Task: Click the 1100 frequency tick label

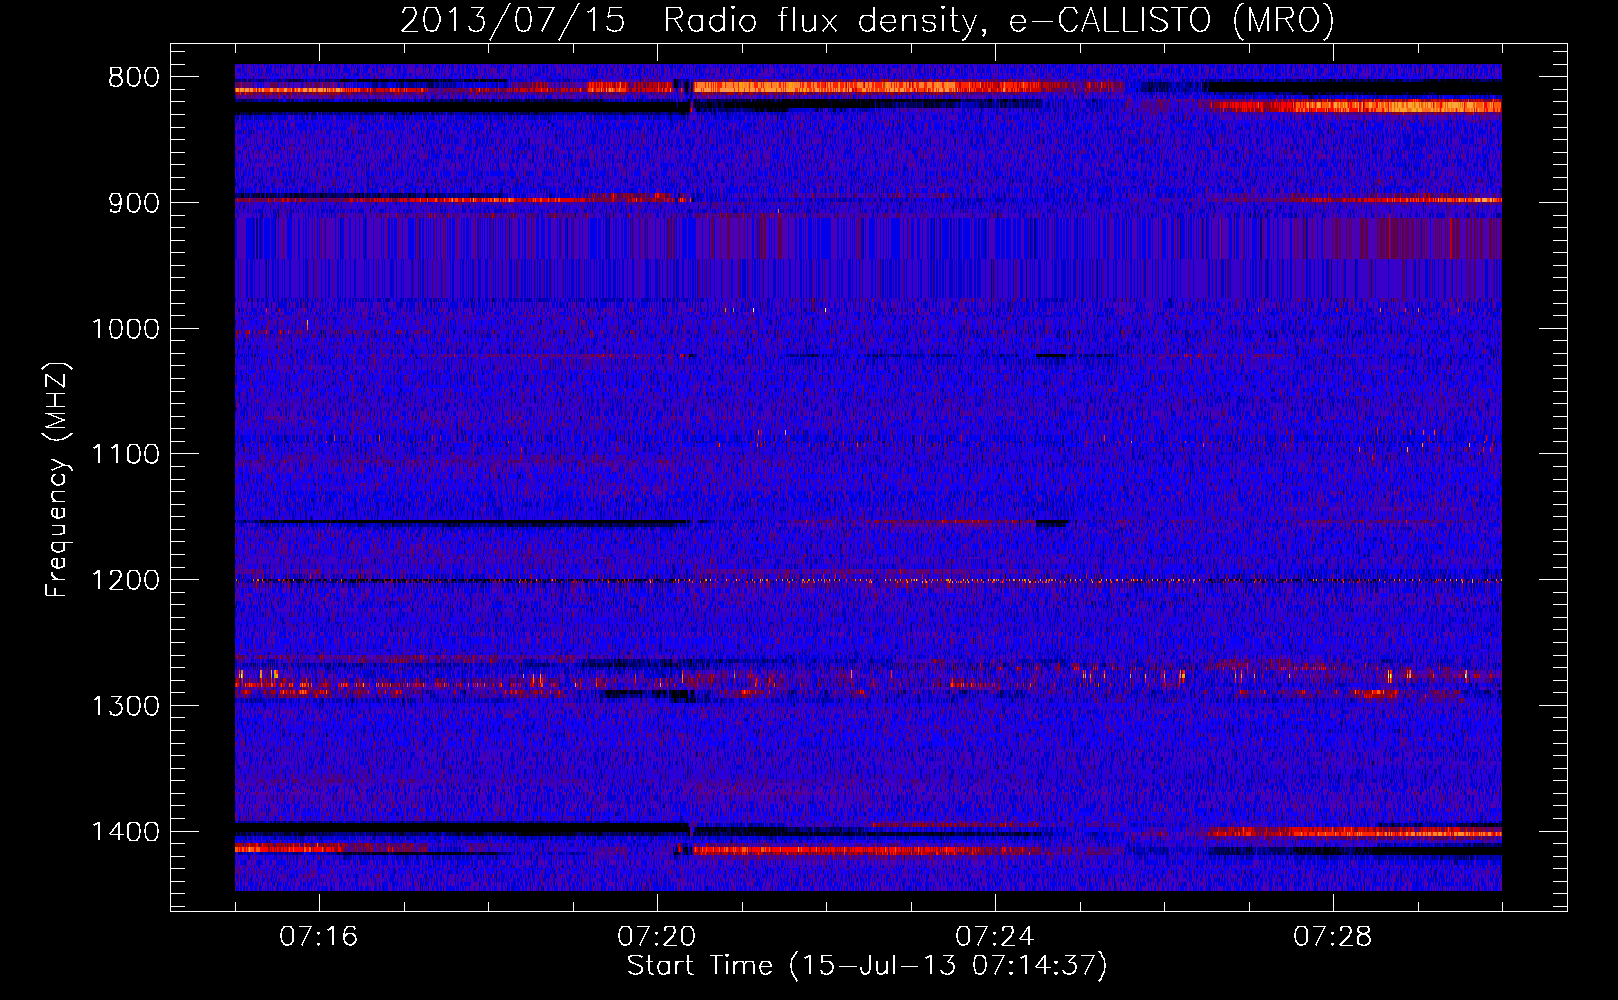Action: tap(125, 455)
